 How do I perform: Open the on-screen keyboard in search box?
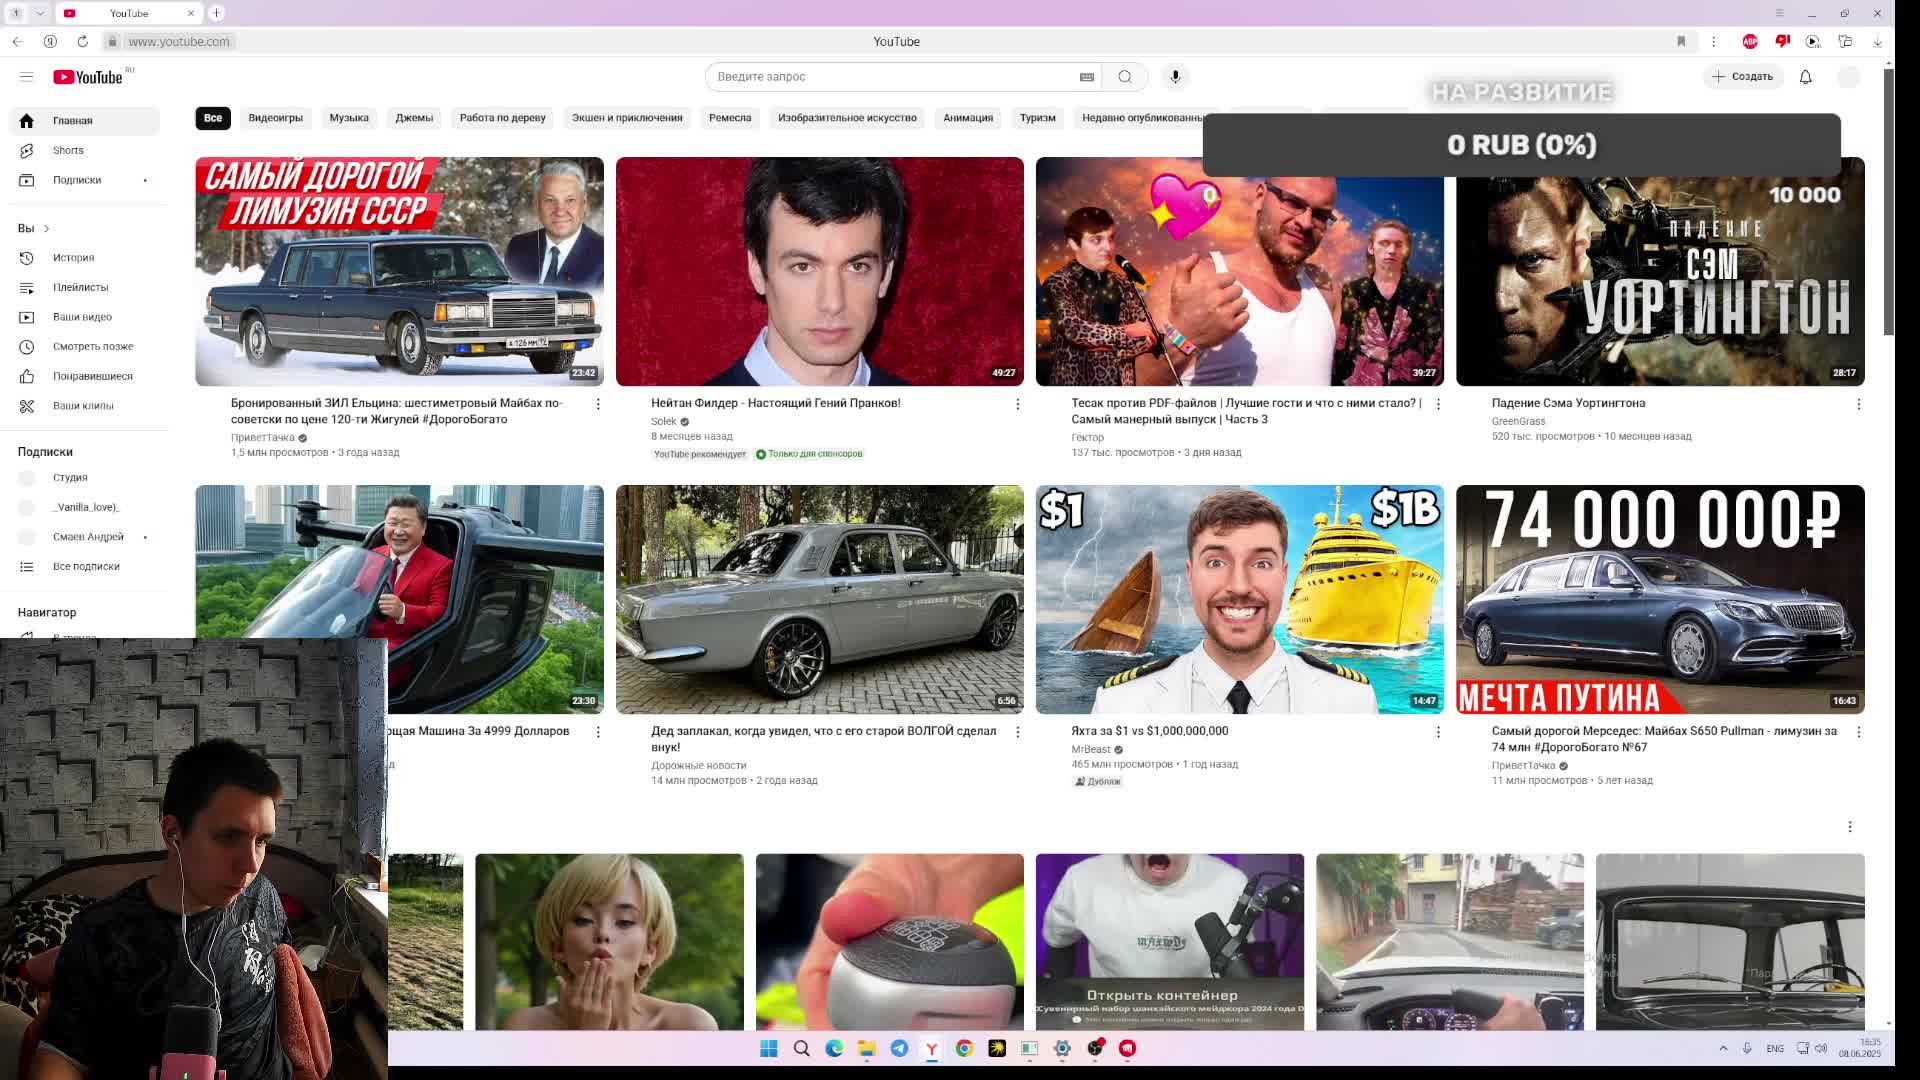tap(1087, 77)
